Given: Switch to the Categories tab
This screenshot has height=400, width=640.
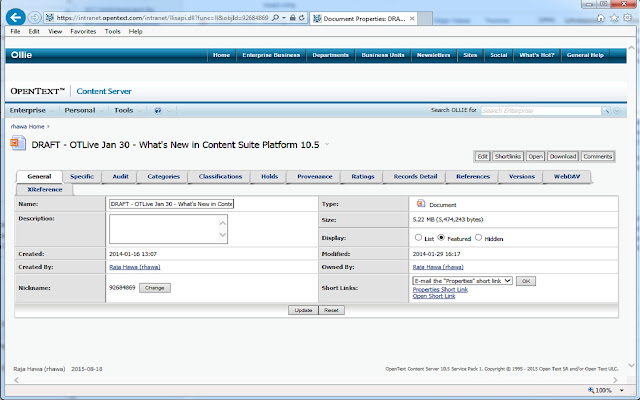Looking at the screenshot, I should tap(163, 177).
